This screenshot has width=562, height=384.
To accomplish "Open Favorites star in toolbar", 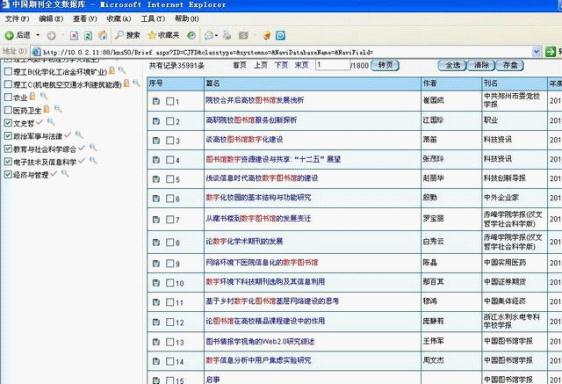I will pos(152,35).
